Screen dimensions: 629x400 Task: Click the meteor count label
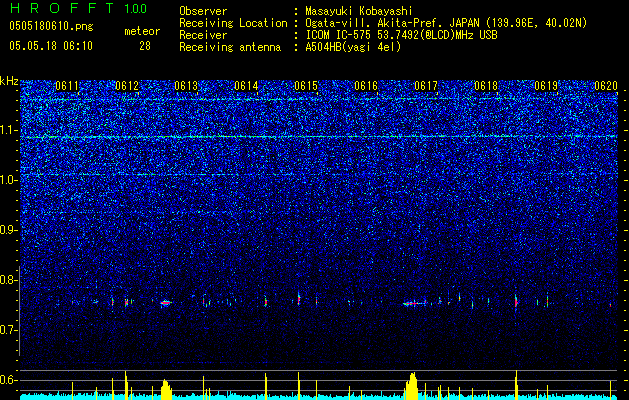(142, 31)
